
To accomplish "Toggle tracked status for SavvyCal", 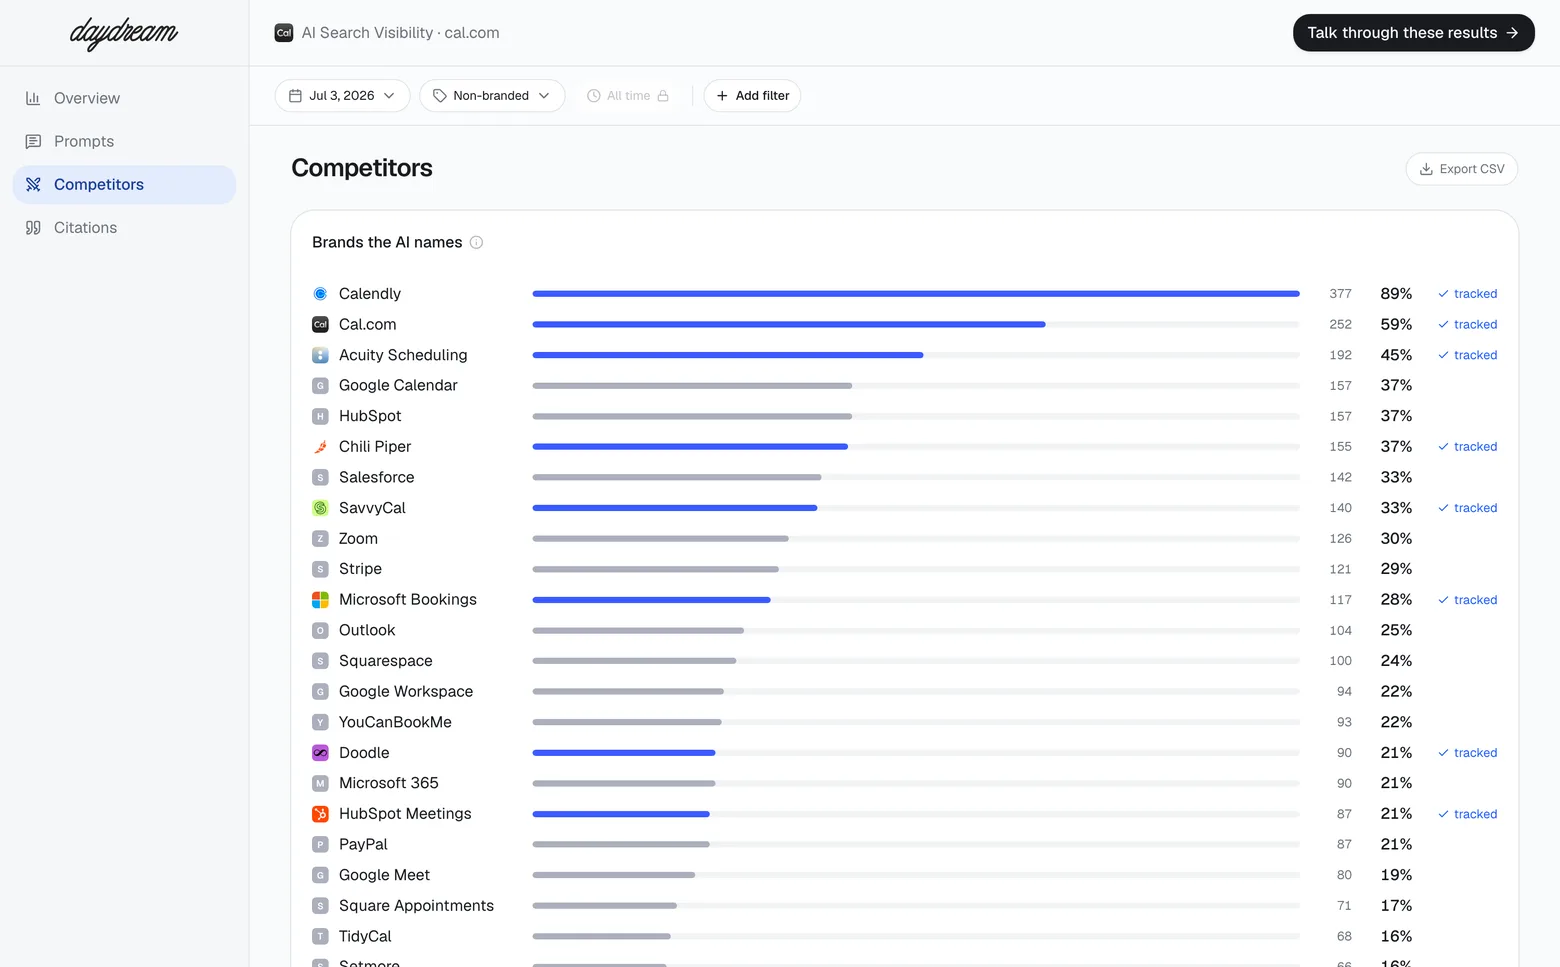I will (x=1467, y=508).
